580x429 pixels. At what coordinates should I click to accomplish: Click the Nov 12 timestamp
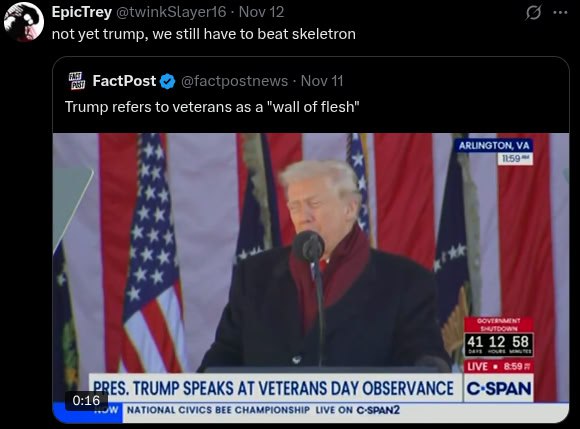pyautogui.click(x=261, y=12)
